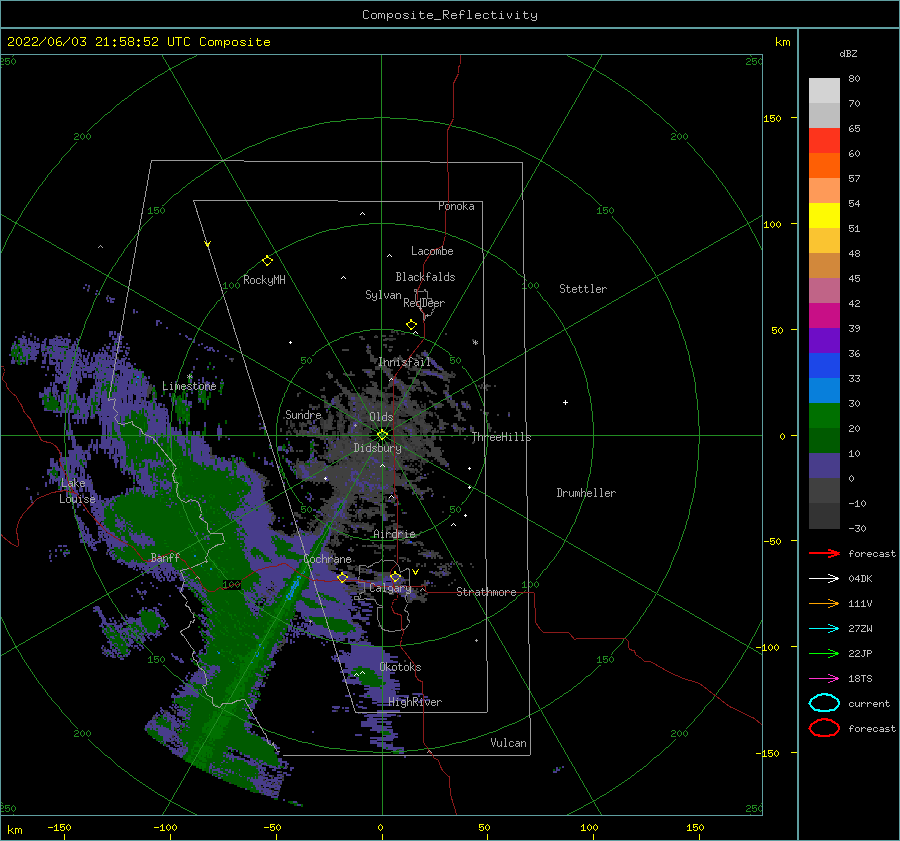
Task: Click the RedDeer city label
Action: pyautogui.click(x=424, y=303)
